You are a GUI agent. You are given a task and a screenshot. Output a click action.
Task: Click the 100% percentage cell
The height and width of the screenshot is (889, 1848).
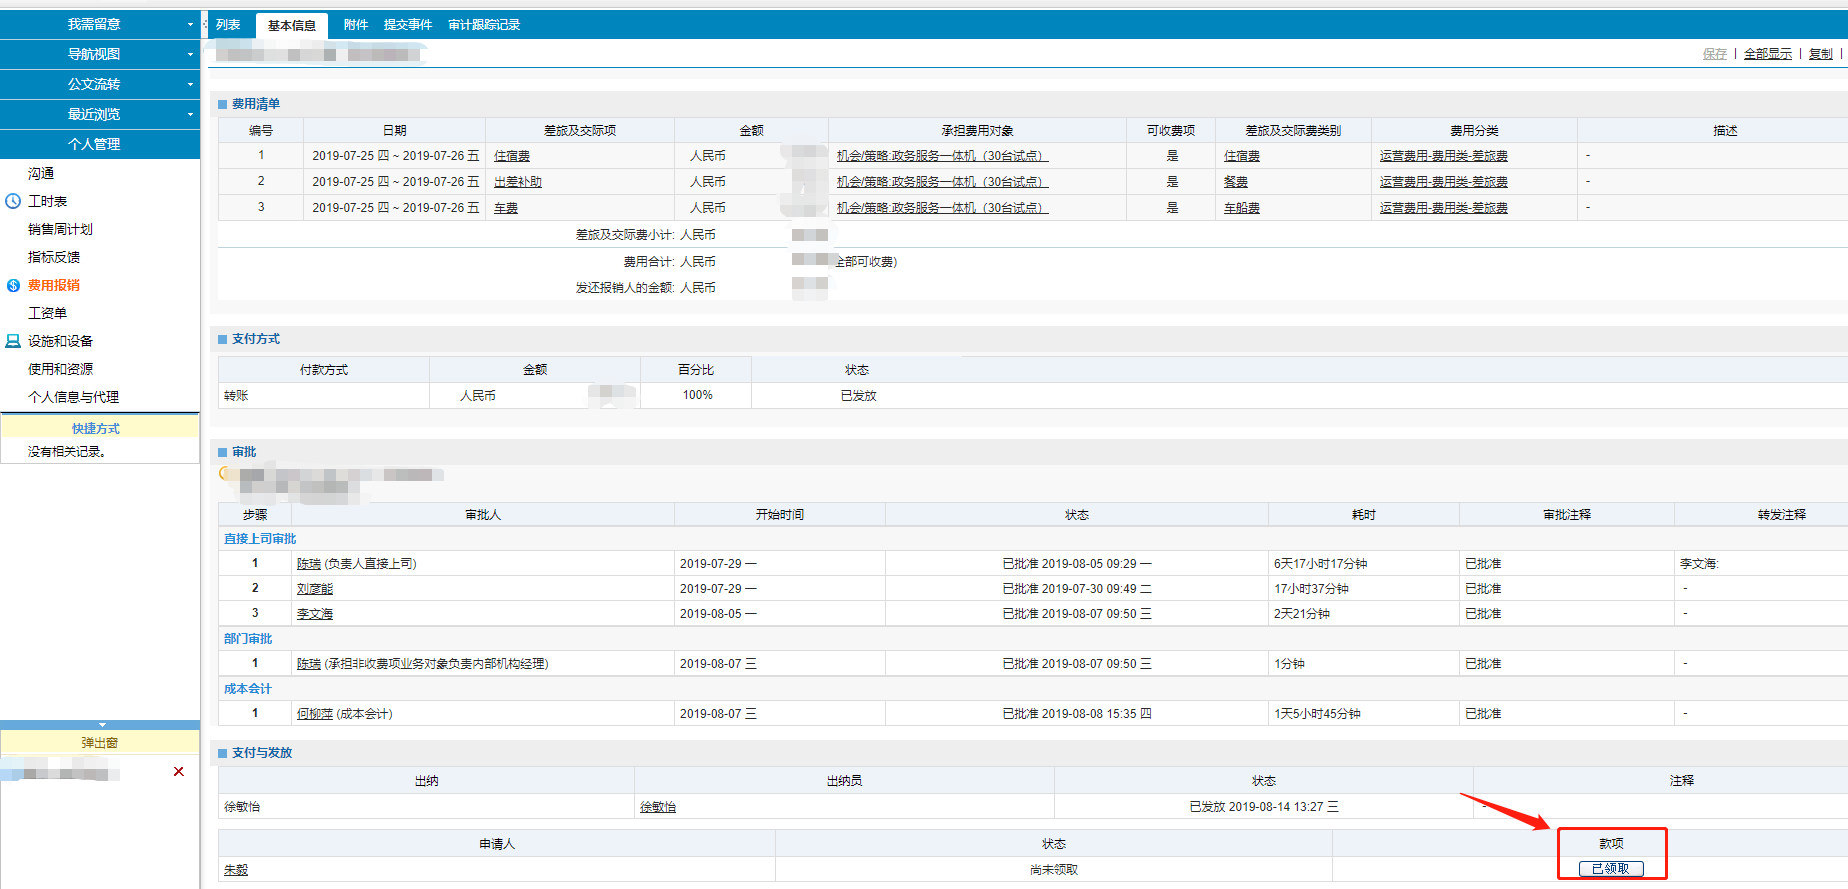[697, 396]
